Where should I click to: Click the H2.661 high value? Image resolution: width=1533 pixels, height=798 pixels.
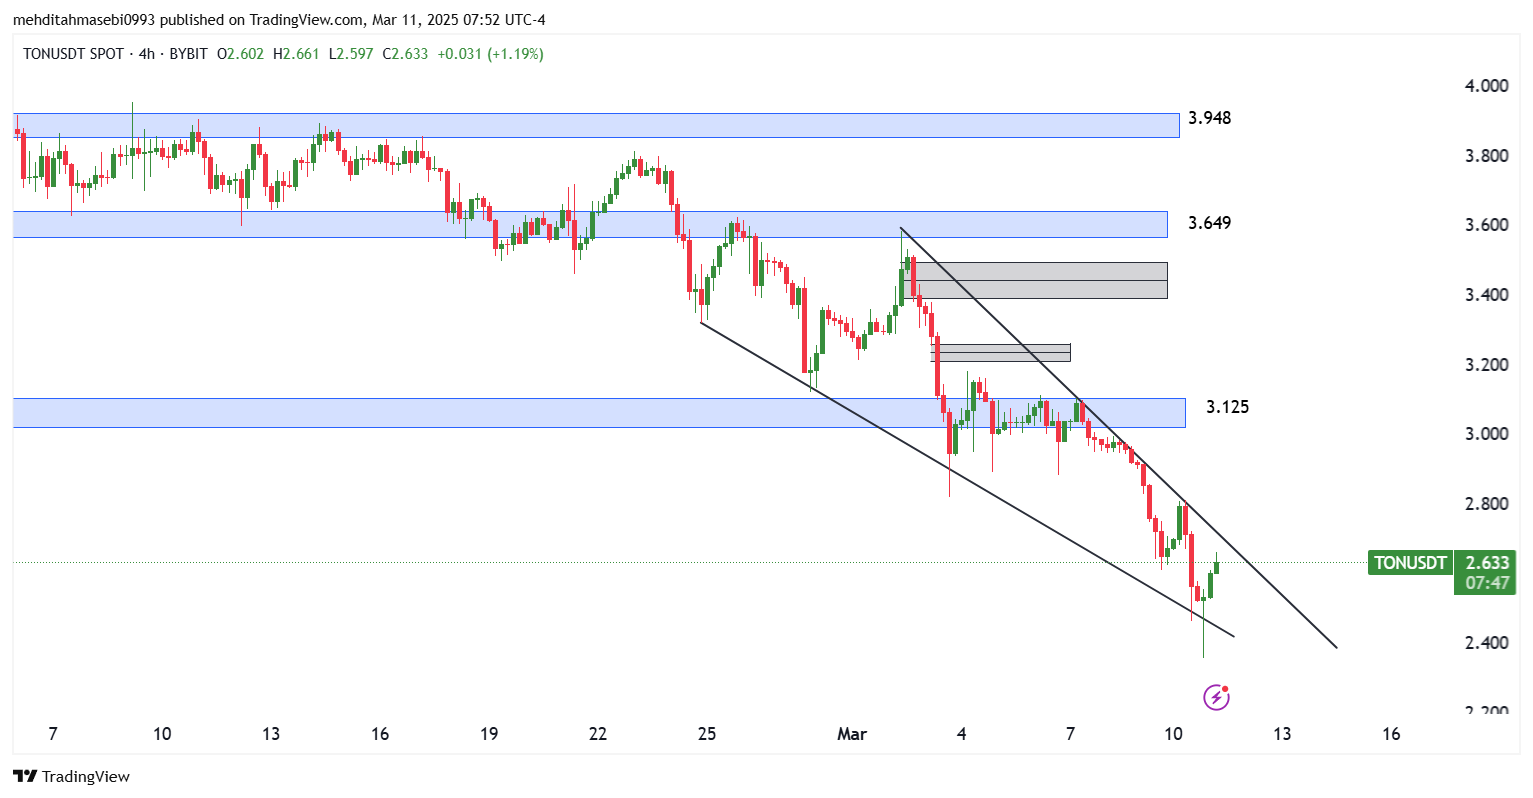pos(296,54)
